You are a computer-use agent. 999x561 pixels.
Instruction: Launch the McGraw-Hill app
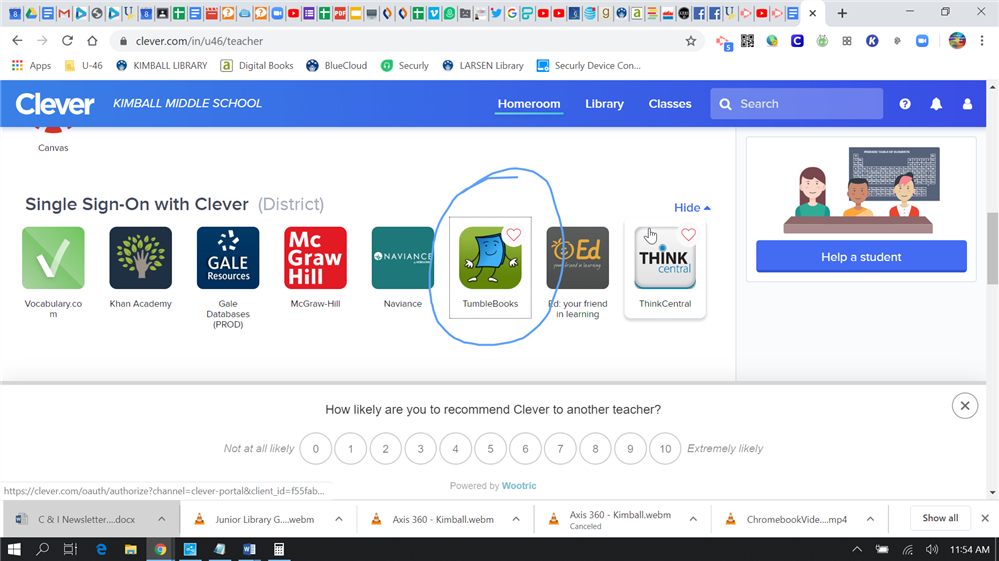tap(315, 257)
